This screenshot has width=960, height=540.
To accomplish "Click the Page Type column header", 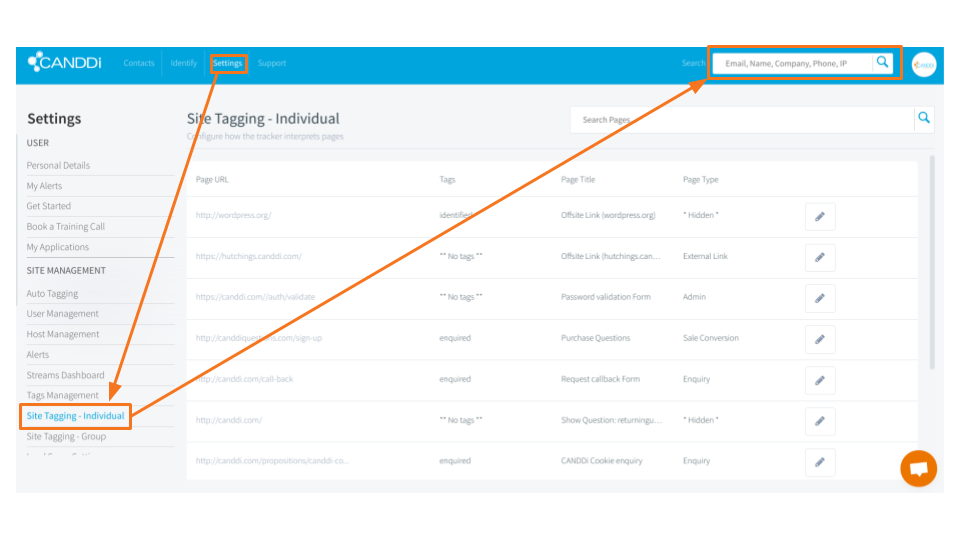I will (x=700, y=179).
